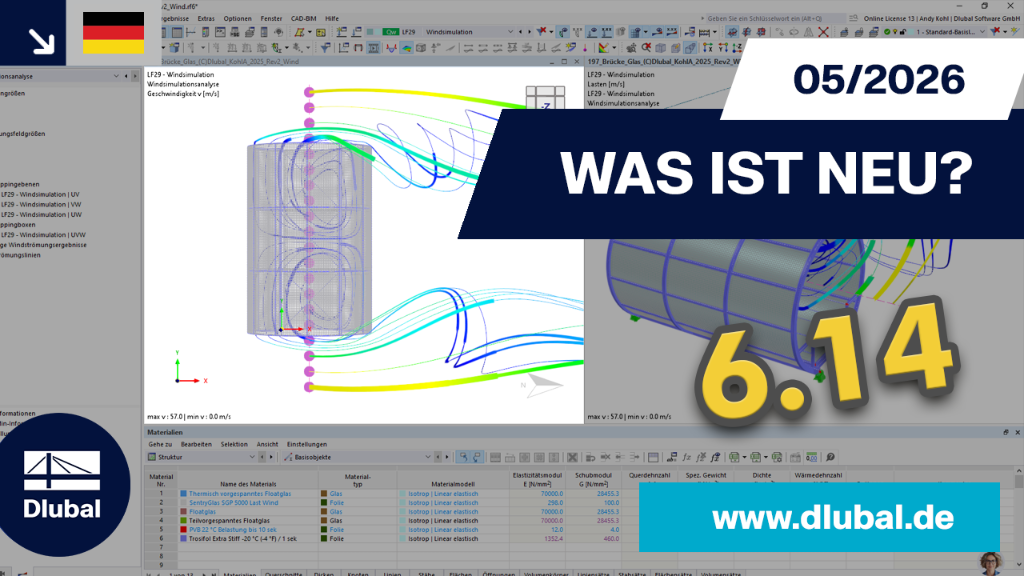Click green swatch of Teilvorgespanntes Floatglas
The image size is (1024, 576).
(x=184, y=520)
